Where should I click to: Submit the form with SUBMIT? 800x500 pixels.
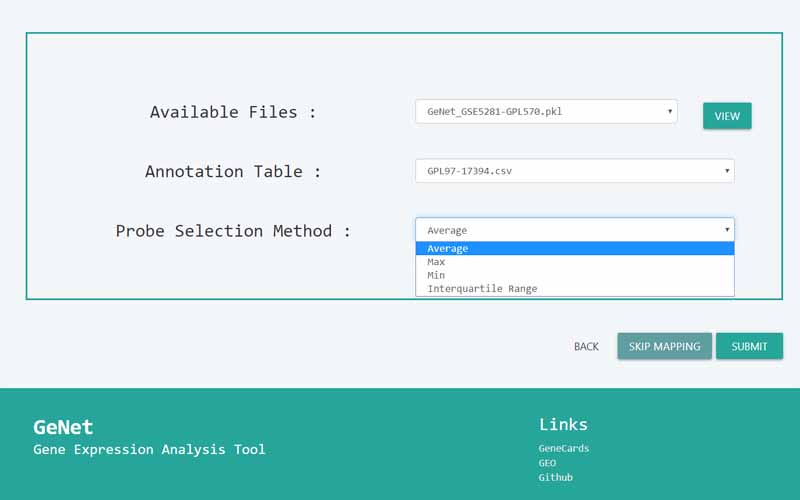pos(749,346)
